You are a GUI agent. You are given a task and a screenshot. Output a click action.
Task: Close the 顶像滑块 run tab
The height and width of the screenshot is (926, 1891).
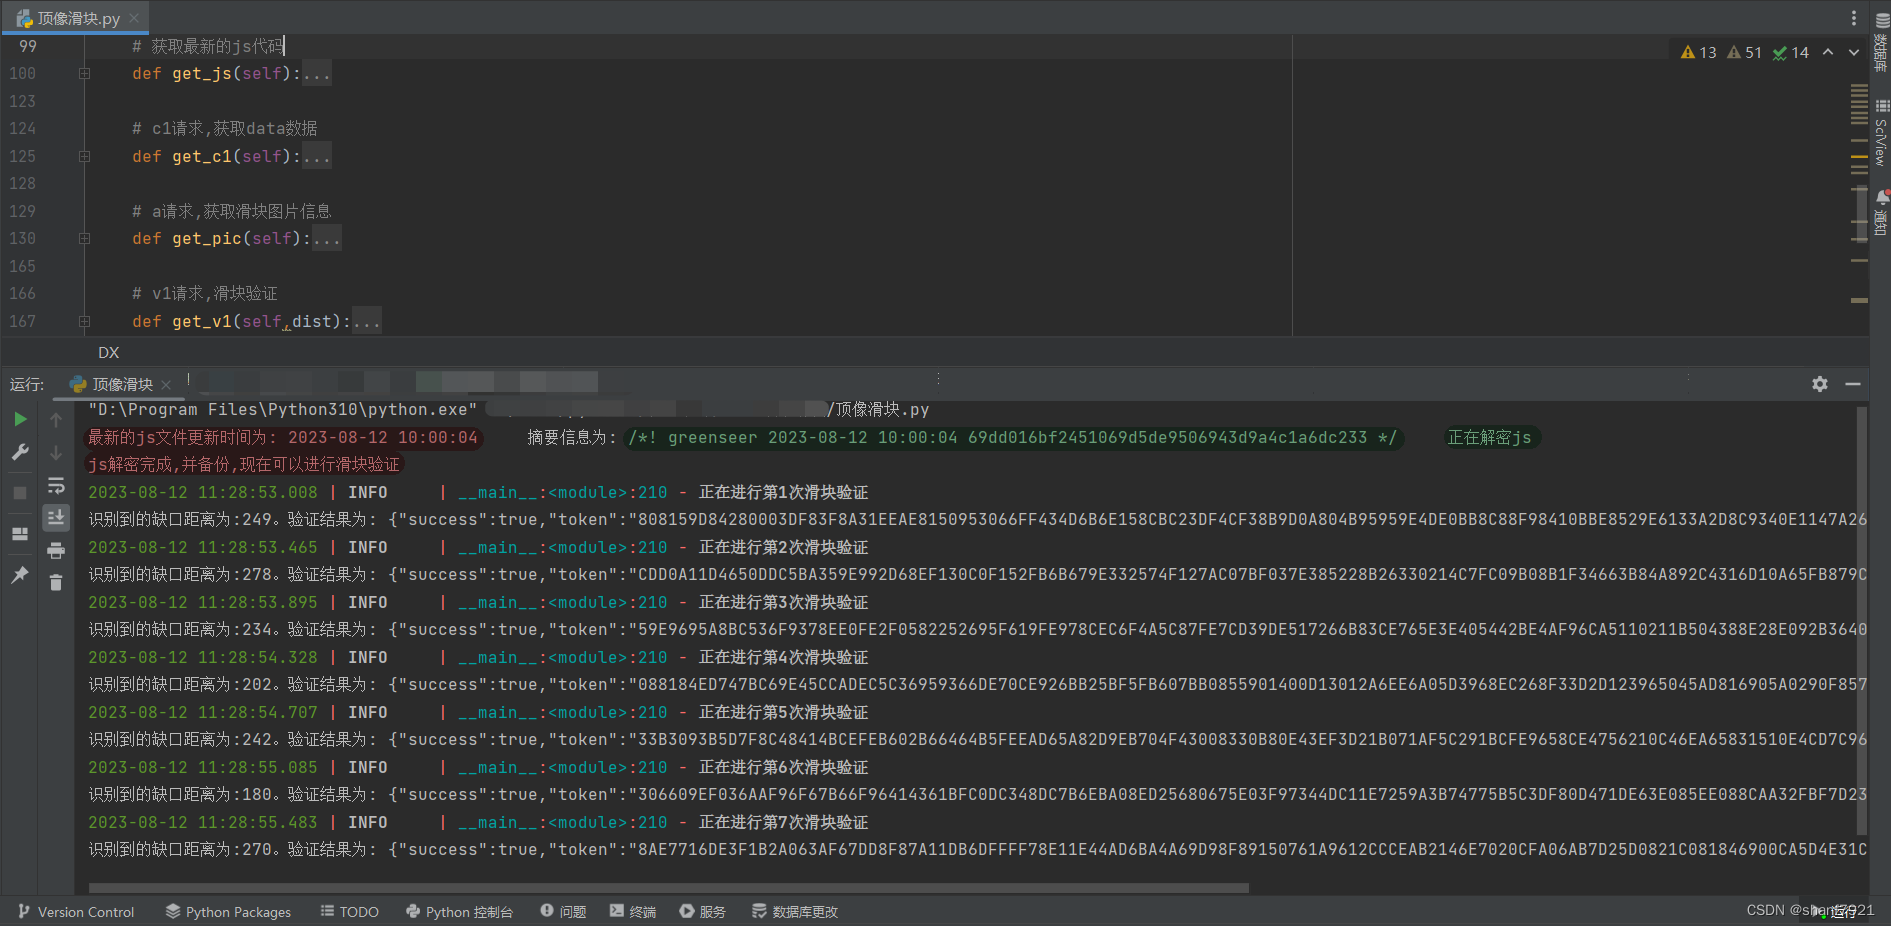click(x=166, y=384)
